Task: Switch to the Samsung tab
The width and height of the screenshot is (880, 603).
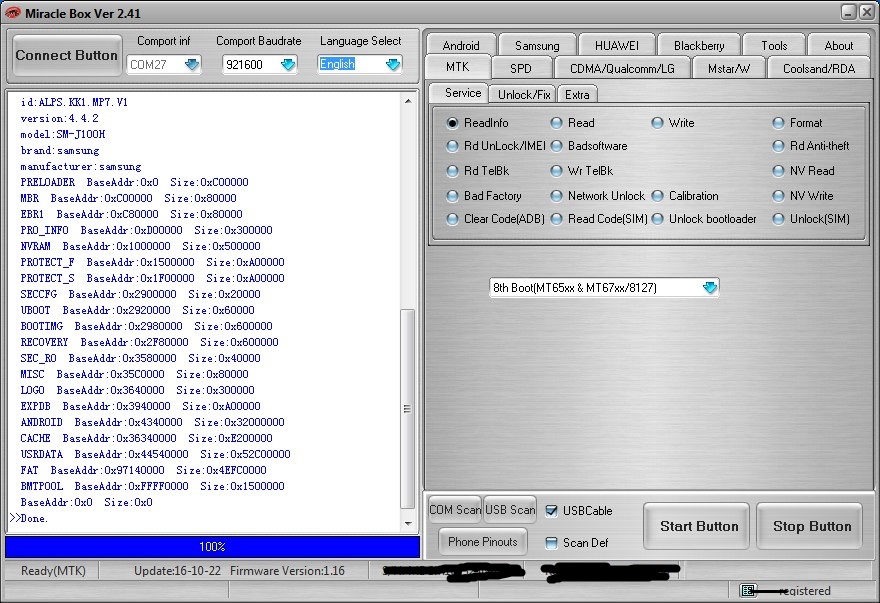Action: (537, 45)
